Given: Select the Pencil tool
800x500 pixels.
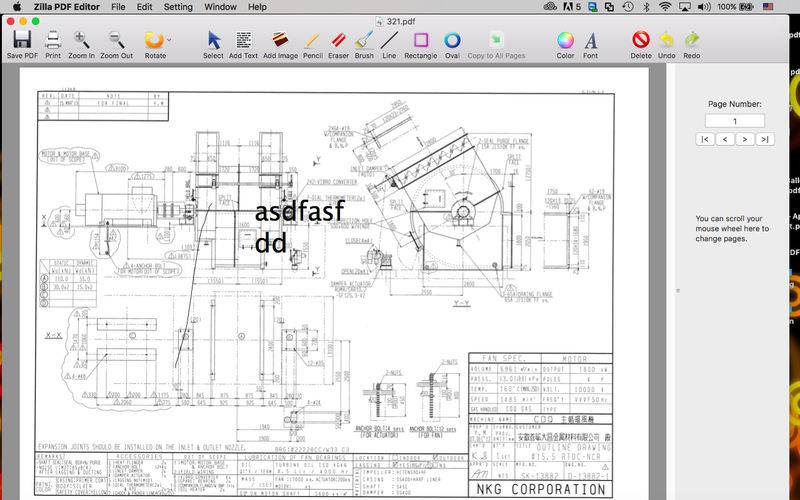Looking at the screenshot, I should click(x=312, y=40).
